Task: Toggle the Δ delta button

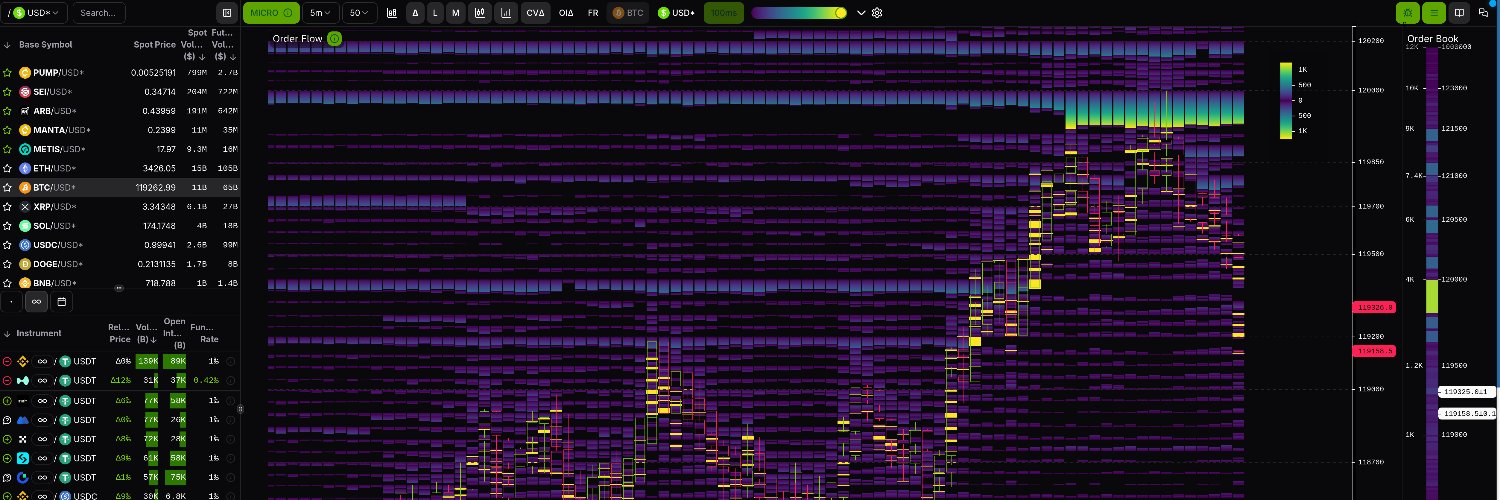Action: pos(415,13)
